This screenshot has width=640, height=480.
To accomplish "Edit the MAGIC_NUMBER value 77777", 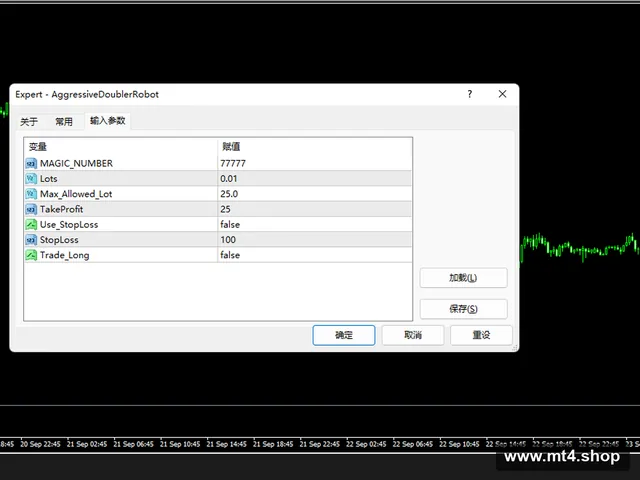I will 315,164.
